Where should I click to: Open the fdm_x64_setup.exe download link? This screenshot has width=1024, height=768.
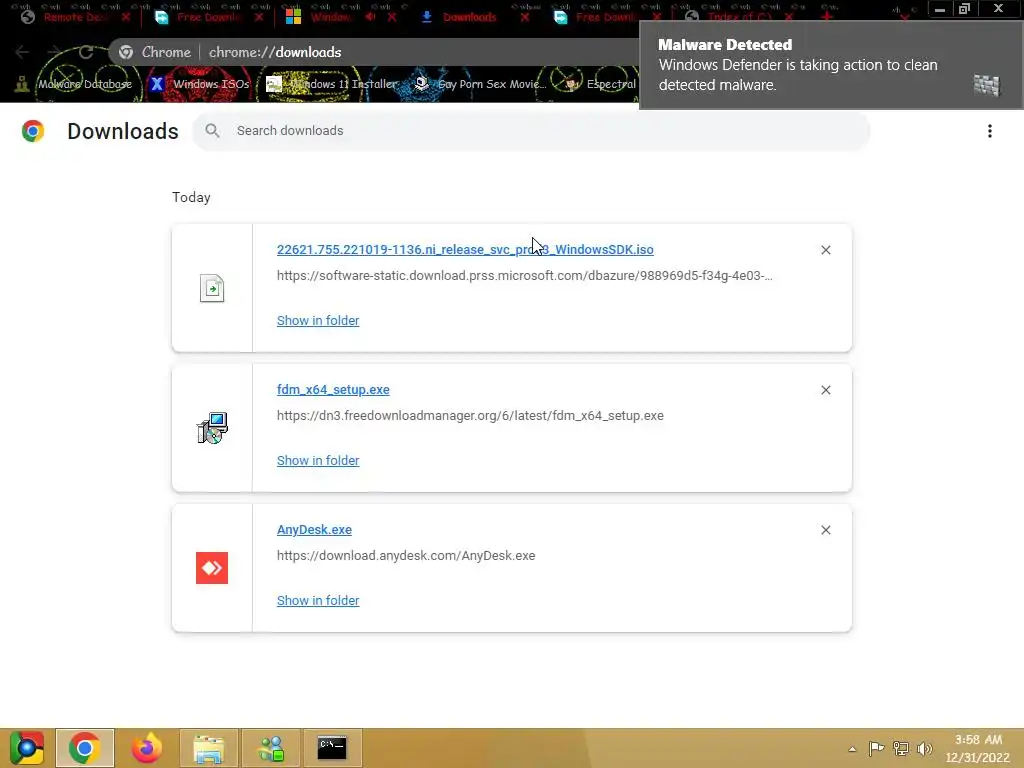333,389
